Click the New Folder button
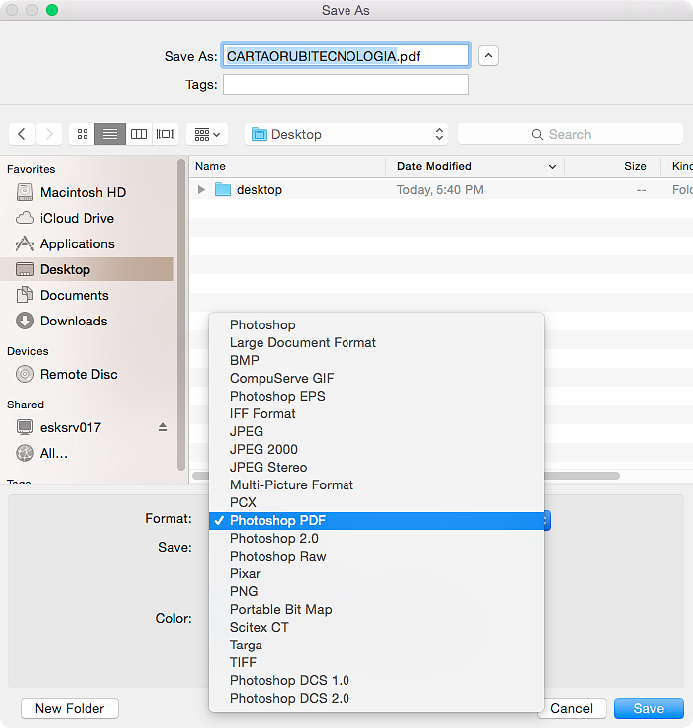Viewport: 693px width, 728px height. [70, 708]
